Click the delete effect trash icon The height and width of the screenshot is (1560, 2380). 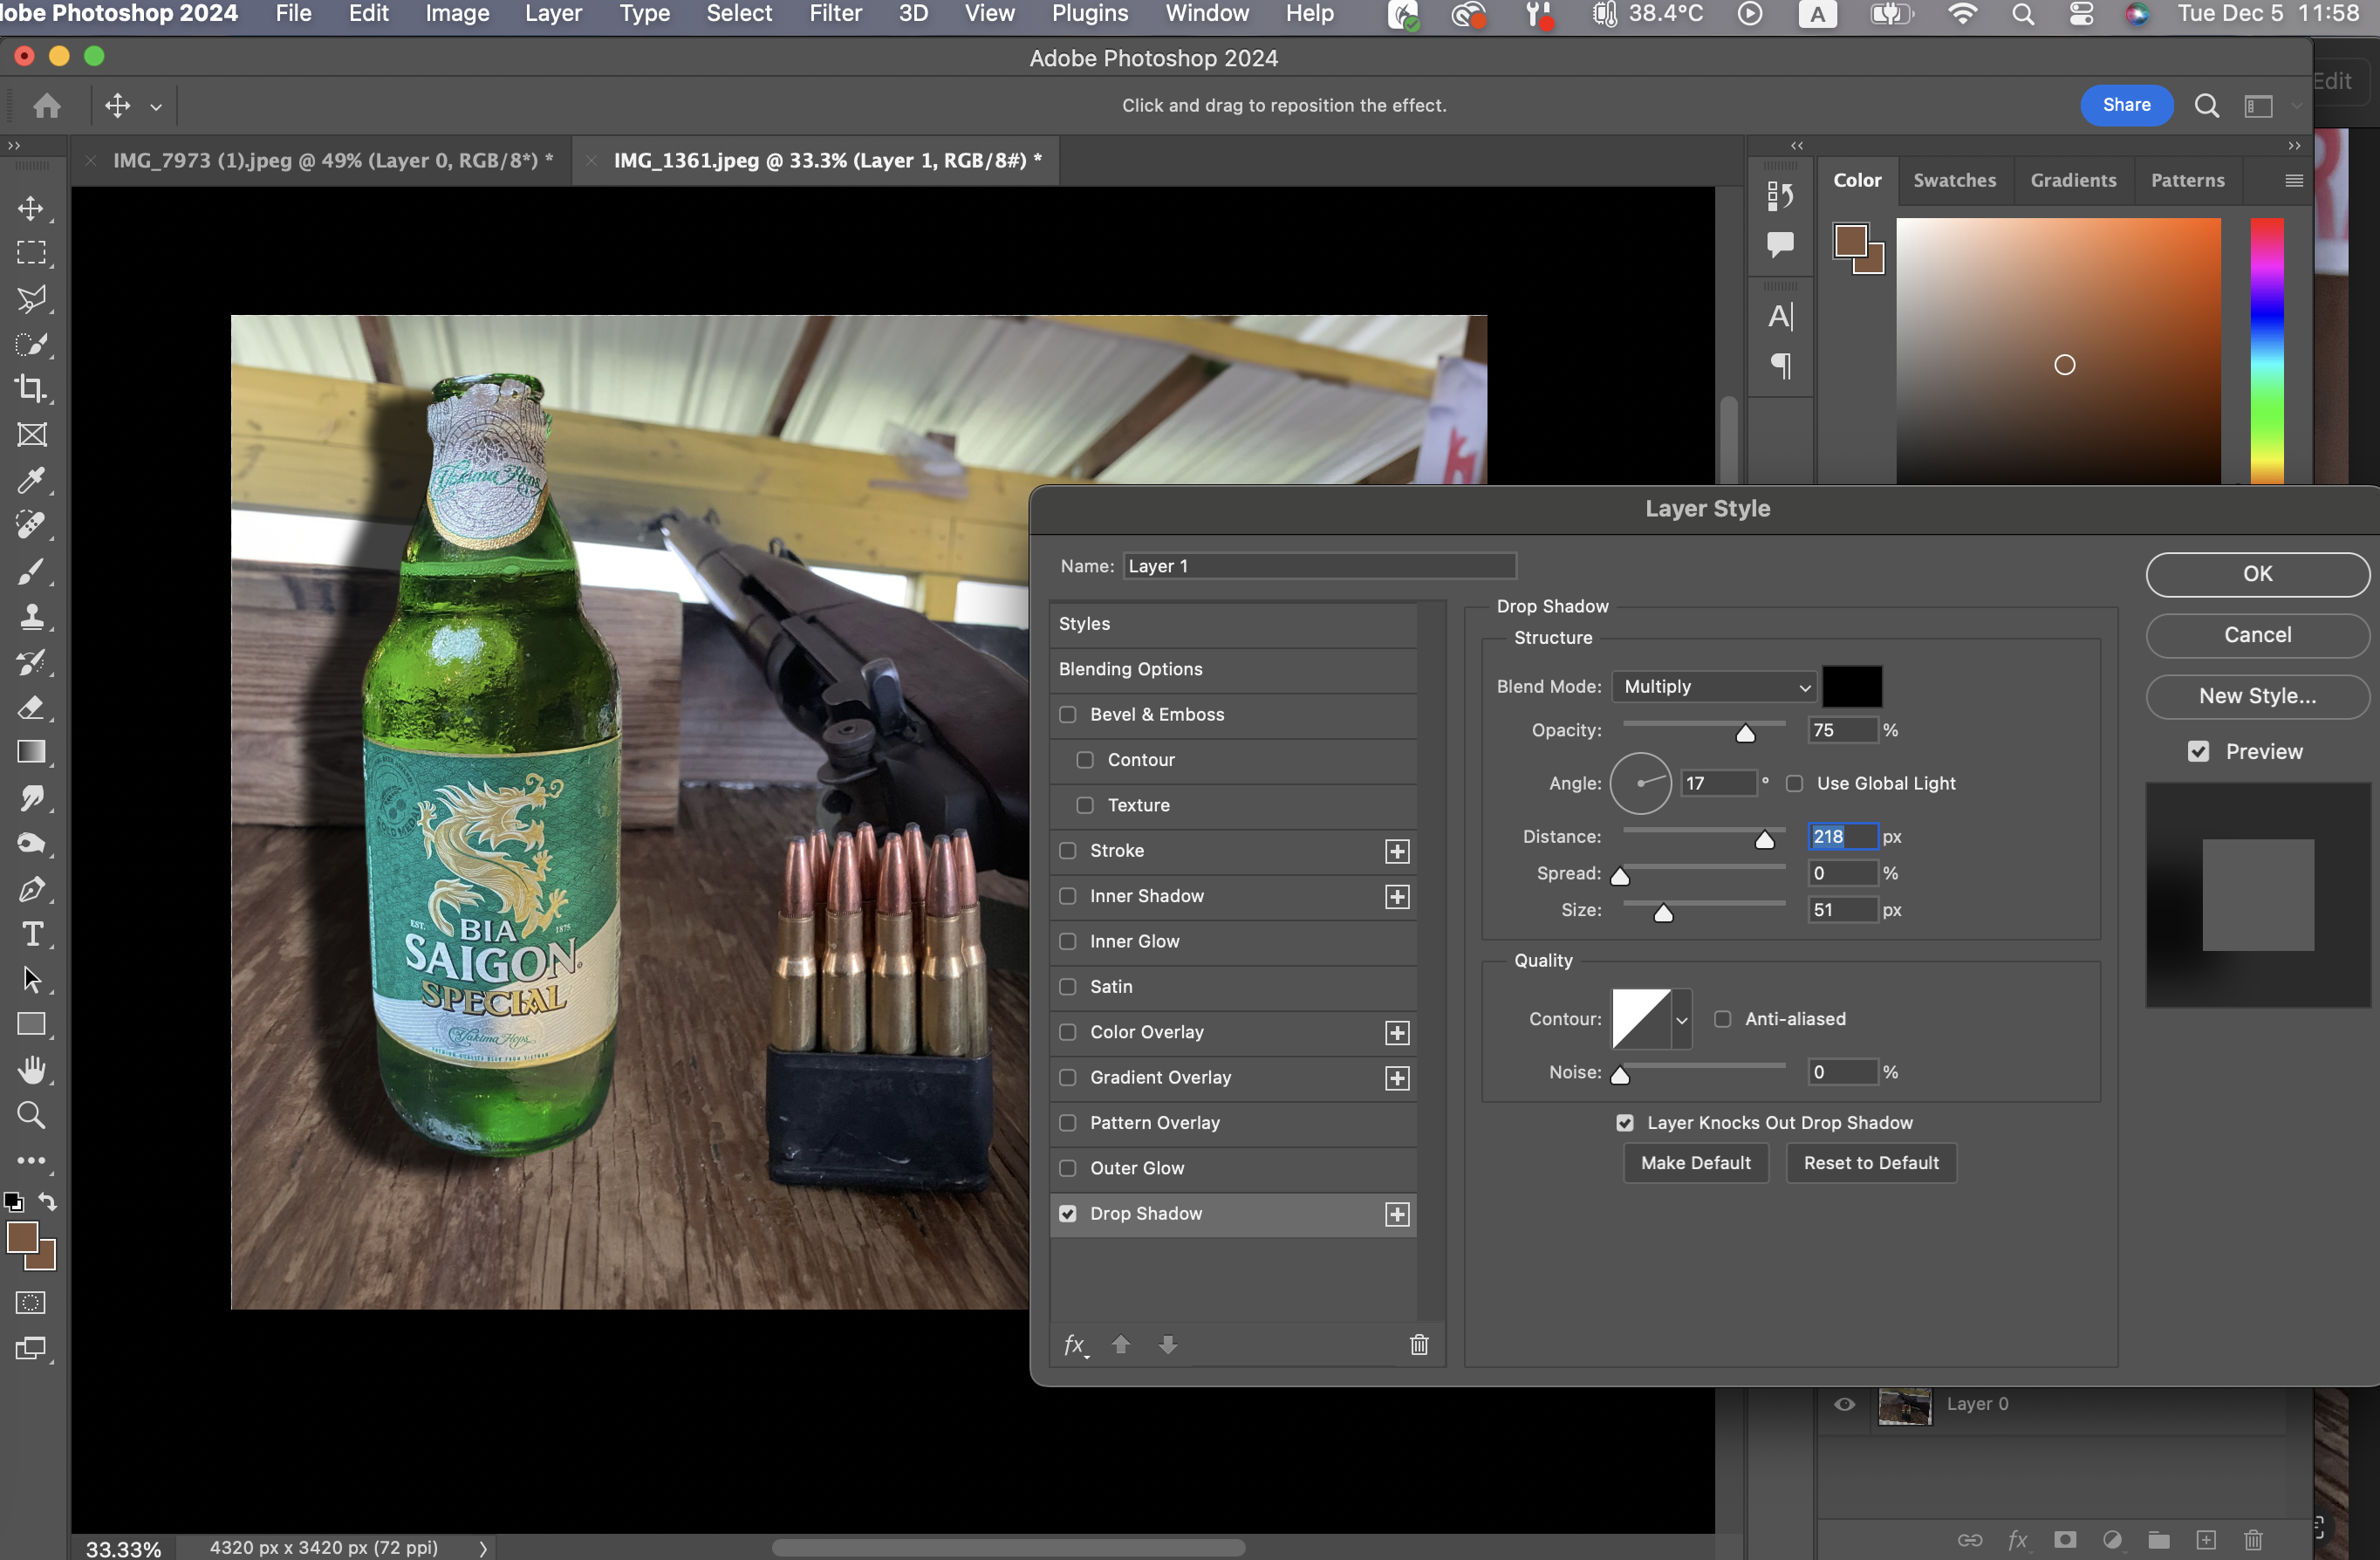click(x=1419, y=1345)
